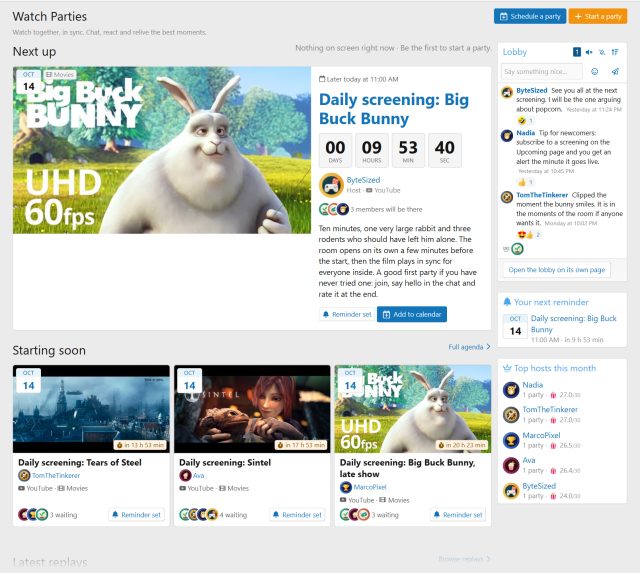Click the green online-user avatar below Lobby messages
This screenshot has width=640, height=573.
(518, 249)
